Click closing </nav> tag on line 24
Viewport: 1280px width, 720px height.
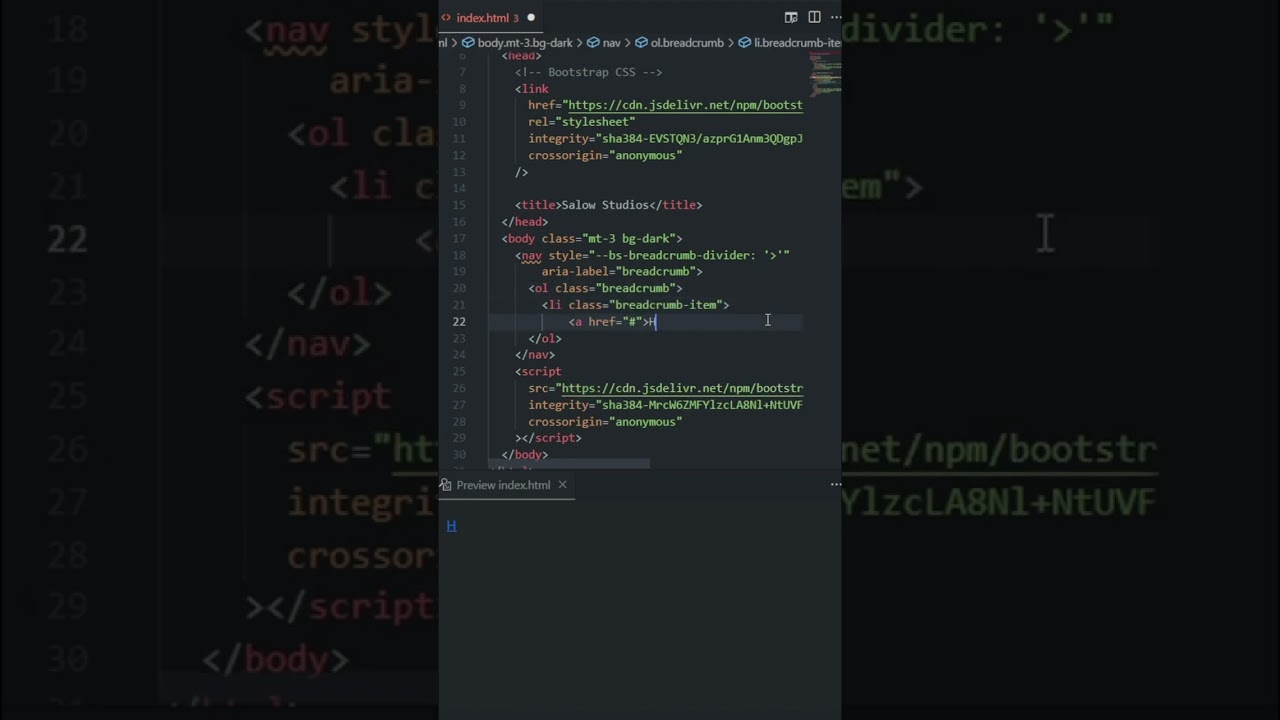pos(535,355)
